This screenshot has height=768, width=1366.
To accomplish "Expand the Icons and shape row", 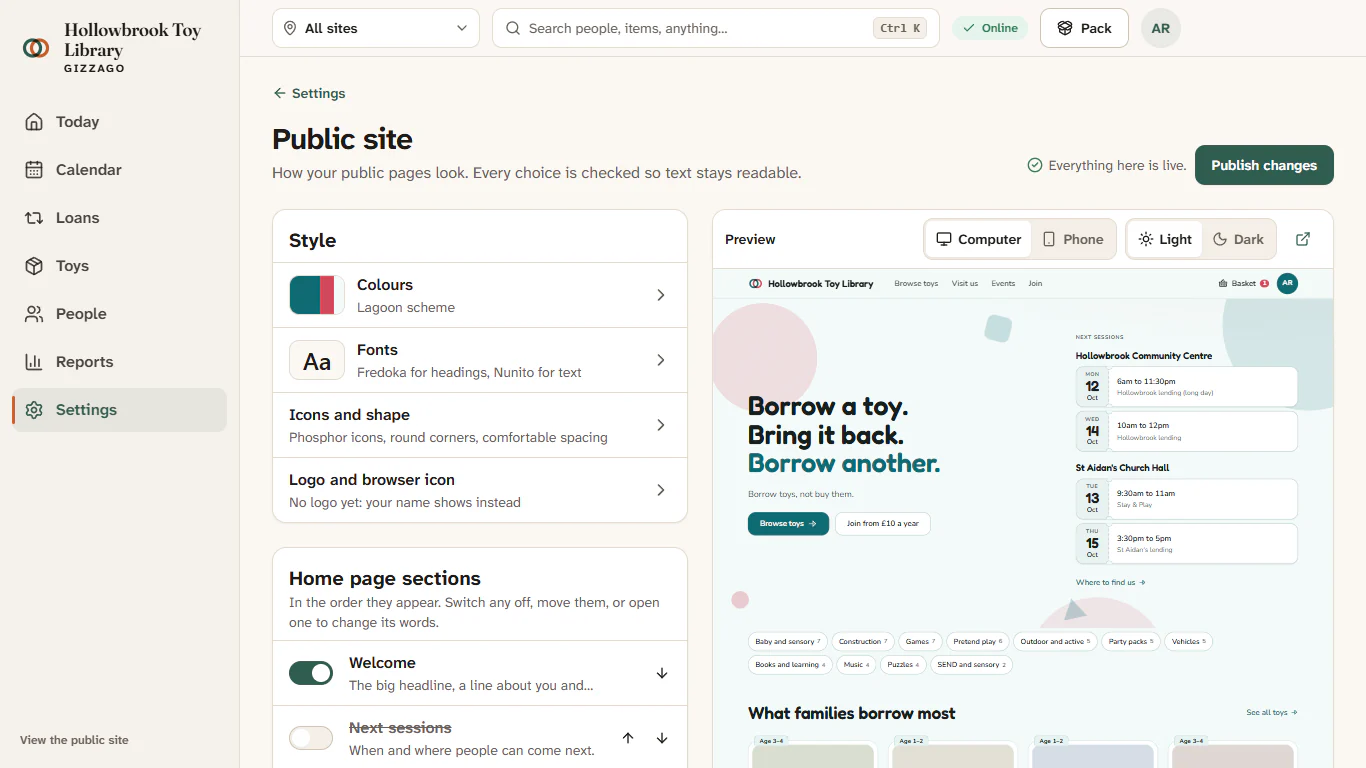I will pos(480,425).
